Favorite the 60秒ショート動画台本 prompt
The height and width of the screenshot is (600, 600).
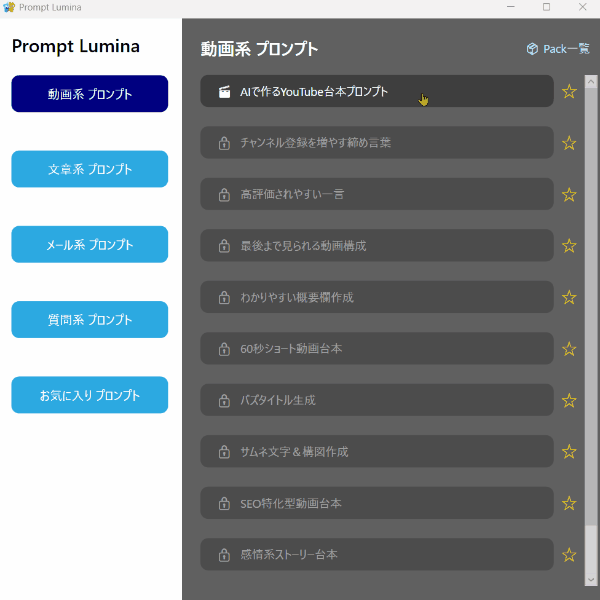coord(569,349)
